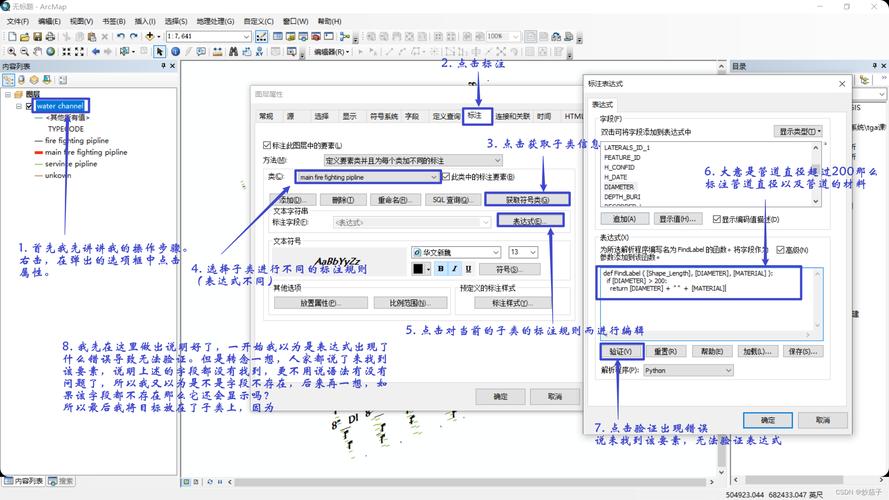Click the Undo arrow icon
The image size is (889, 500).
120,36
